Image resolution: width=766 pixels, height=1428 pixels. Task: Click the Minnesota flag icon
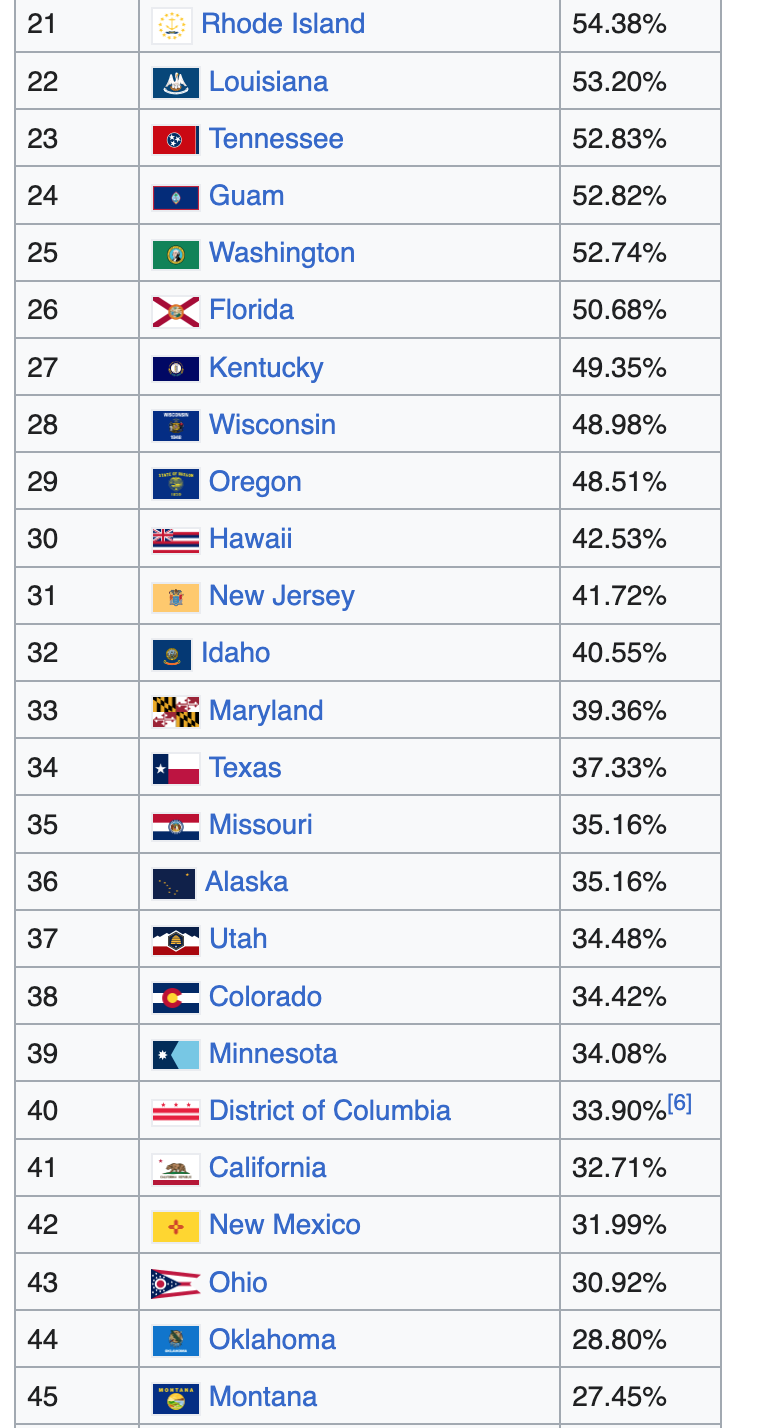(x=176, y=1055)
